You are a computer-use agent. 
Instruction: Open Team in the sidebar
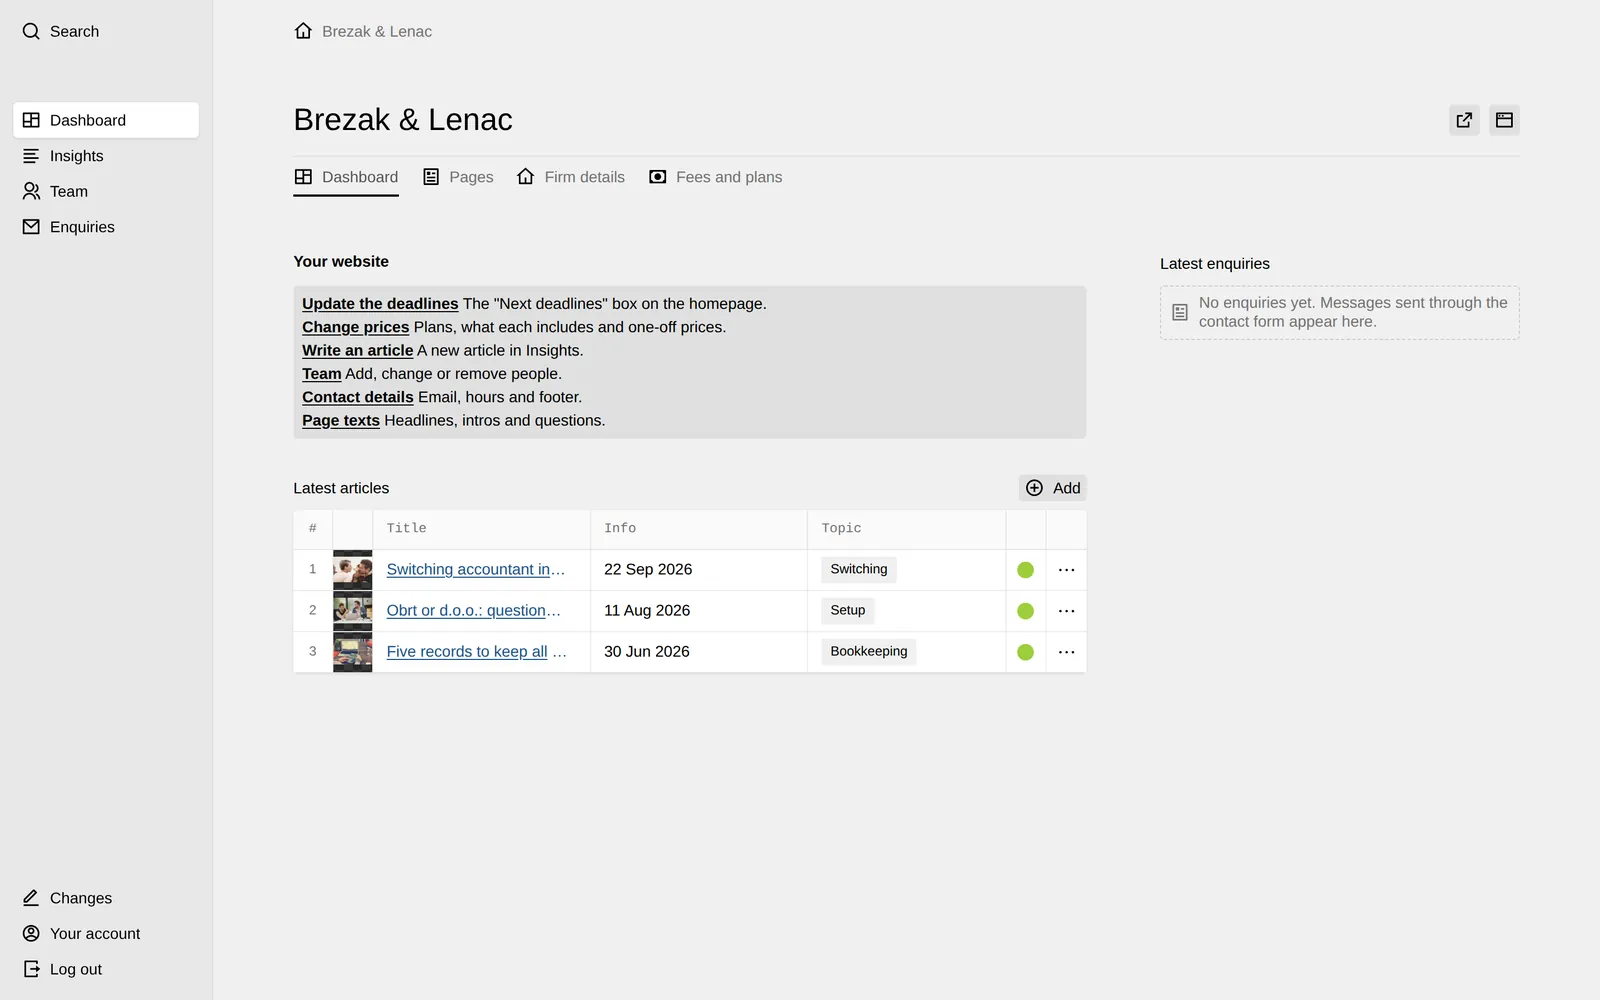click(x=106, y=191)
